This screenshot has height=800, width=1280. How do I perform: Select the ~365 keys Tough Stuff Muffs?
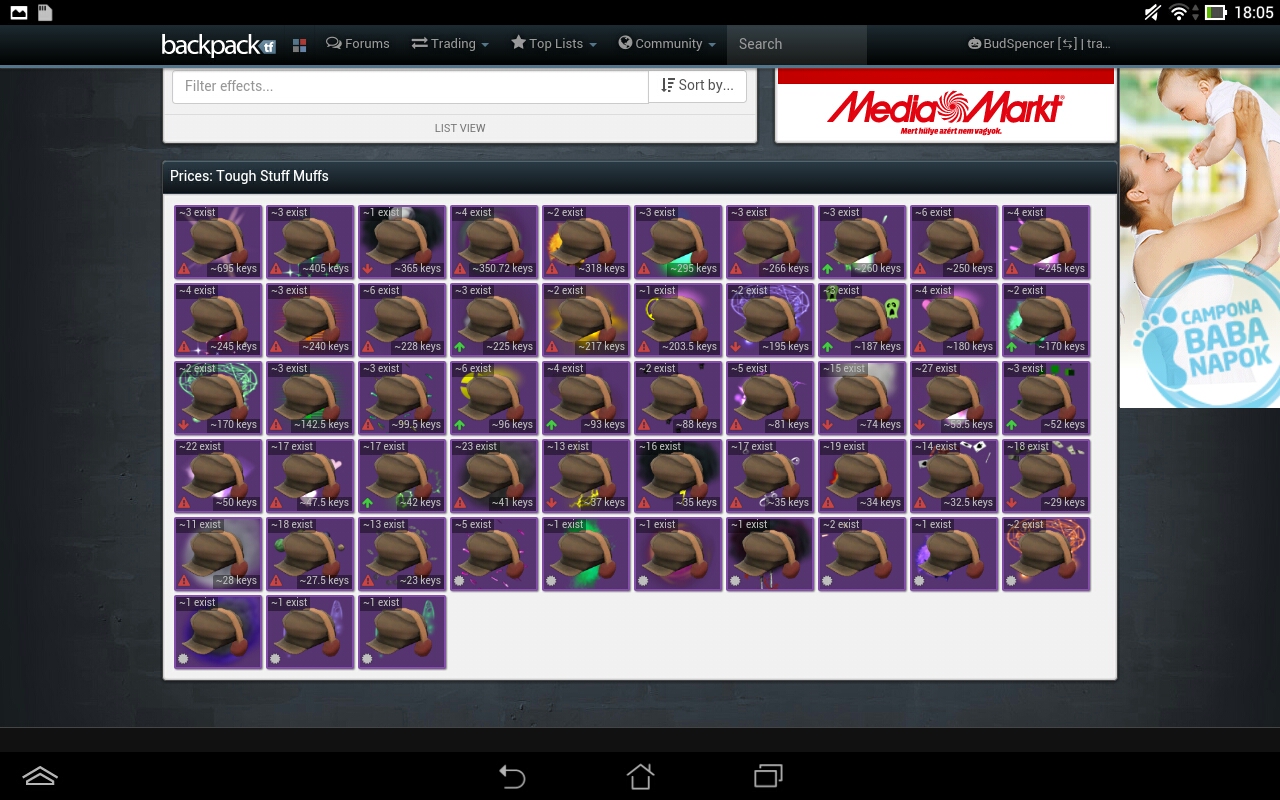coord(402,241)
